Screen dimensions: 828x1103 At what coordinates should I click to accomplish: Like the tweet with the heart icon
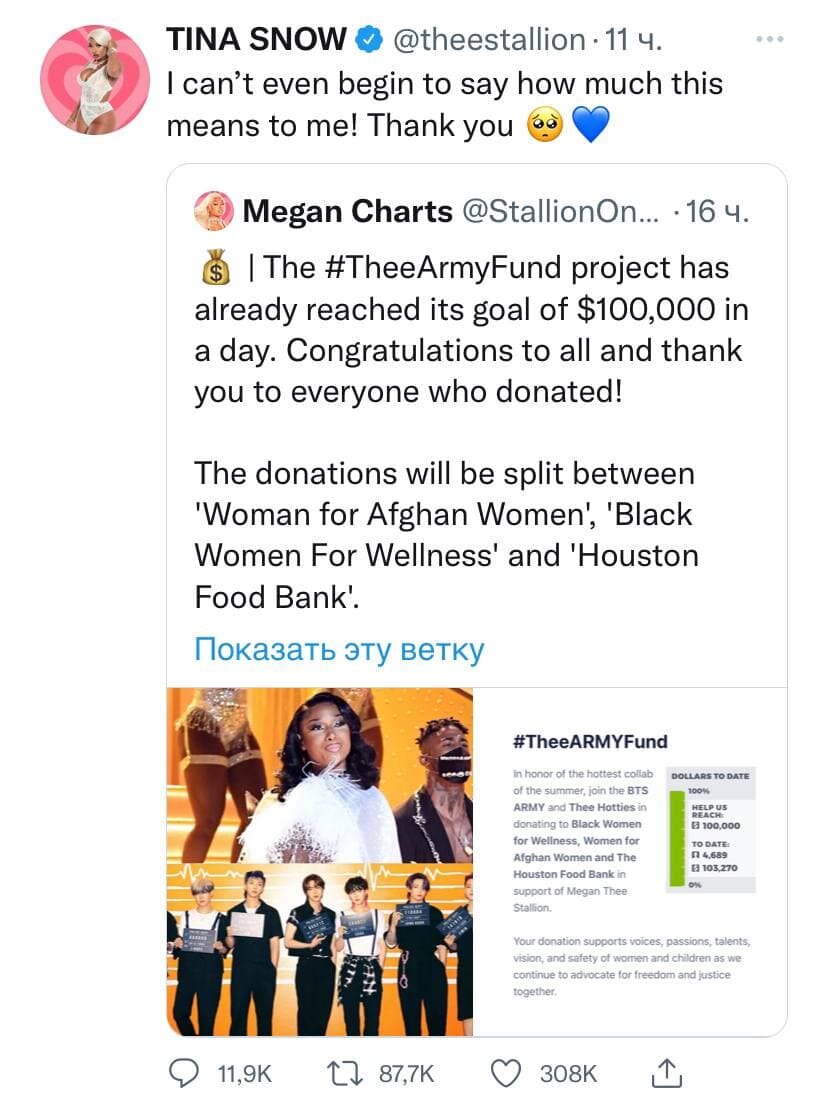509,1072
